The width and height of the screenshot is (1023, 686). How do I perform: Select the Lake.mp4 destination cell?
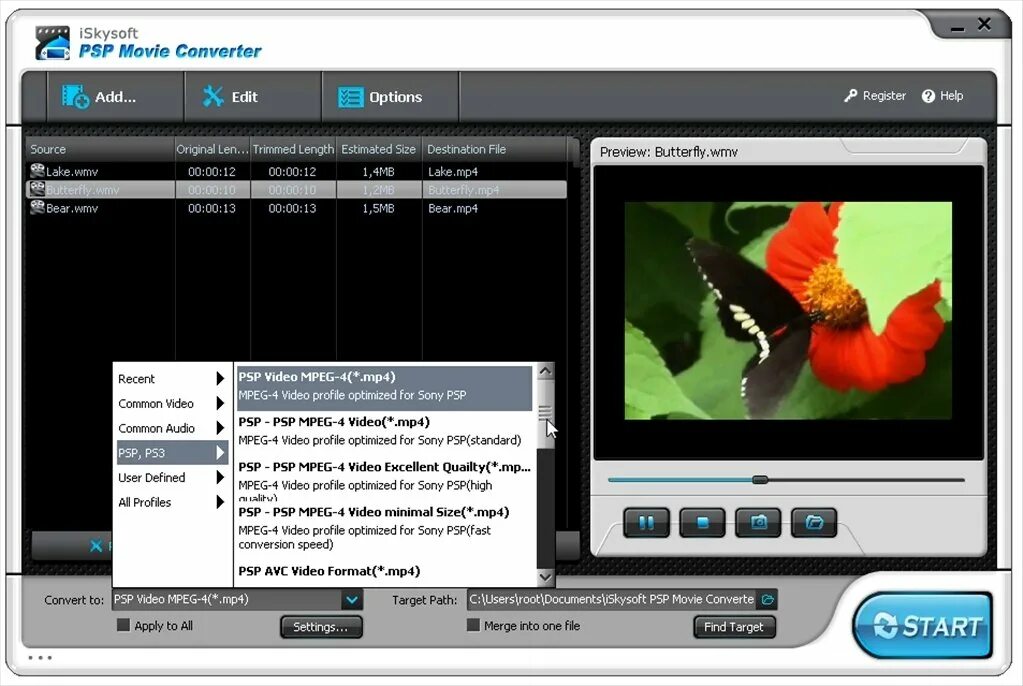click(494, 172)
